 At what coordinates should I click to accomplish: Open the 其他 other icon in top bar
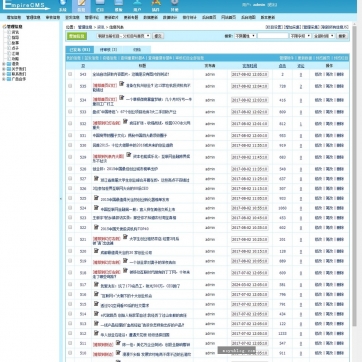[x=175, y=5]
